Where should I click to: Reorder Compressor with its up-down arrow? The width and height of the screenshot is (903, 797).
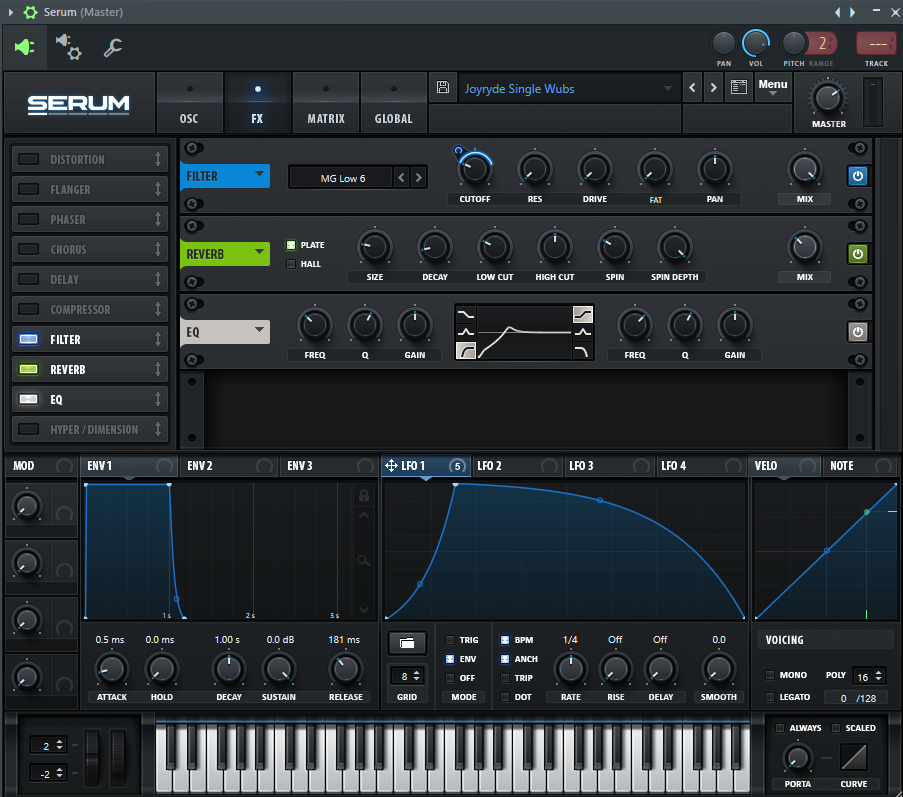click(x=158, y=309)
